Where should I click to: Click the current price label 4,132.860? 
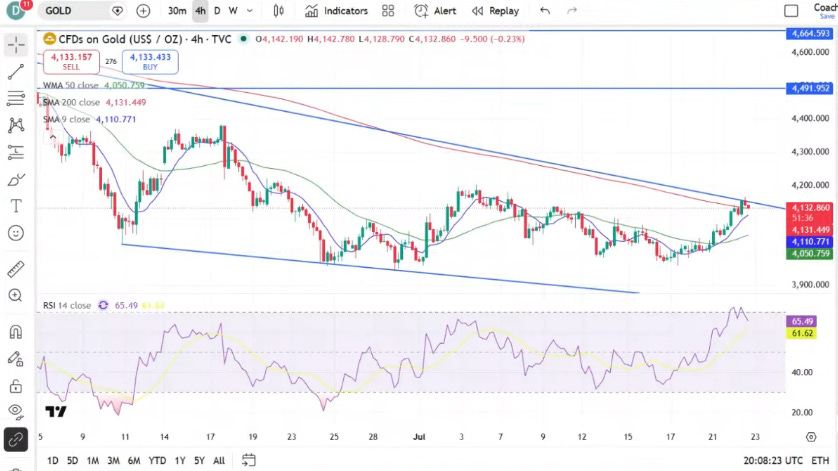tap(810, 208)
